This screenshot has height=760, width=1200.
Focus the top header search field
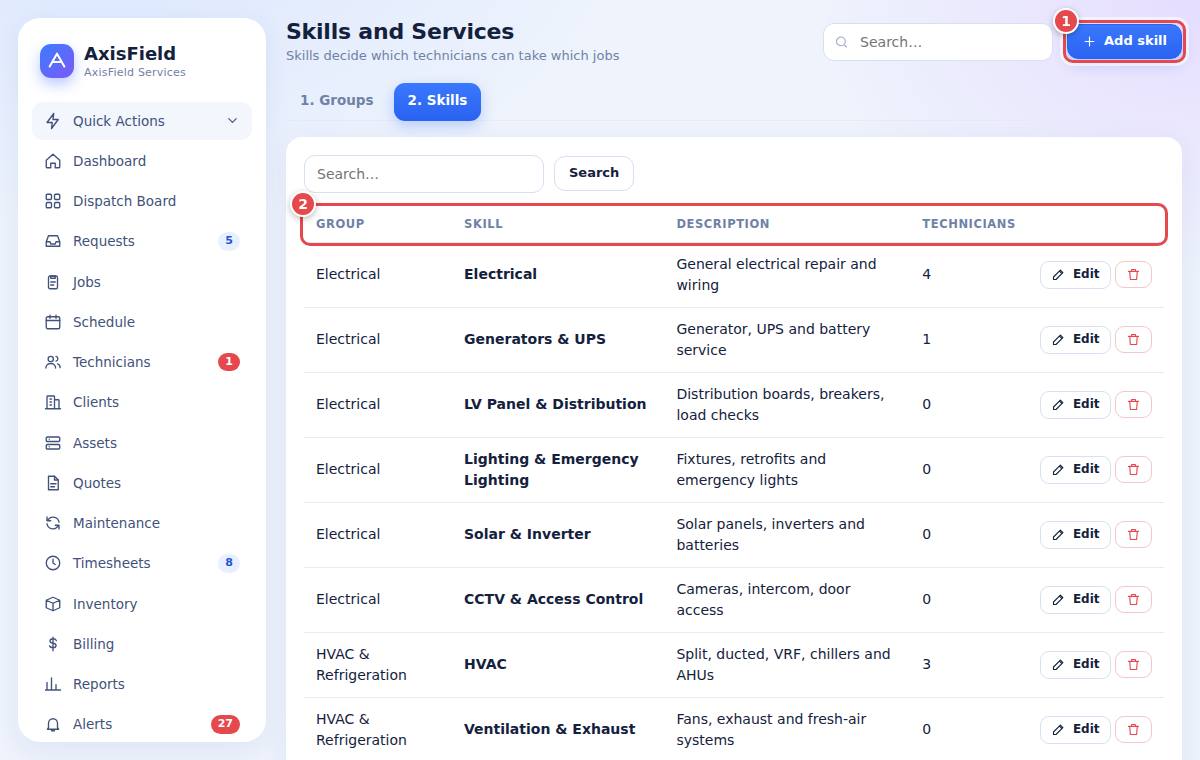point(938,42)
